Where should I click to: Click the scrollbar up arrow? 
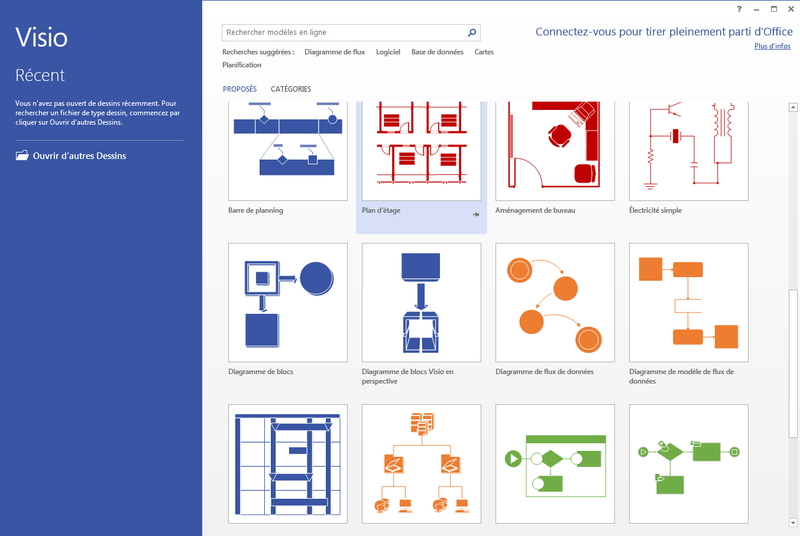pyautogui.click(x=793, y=107)
